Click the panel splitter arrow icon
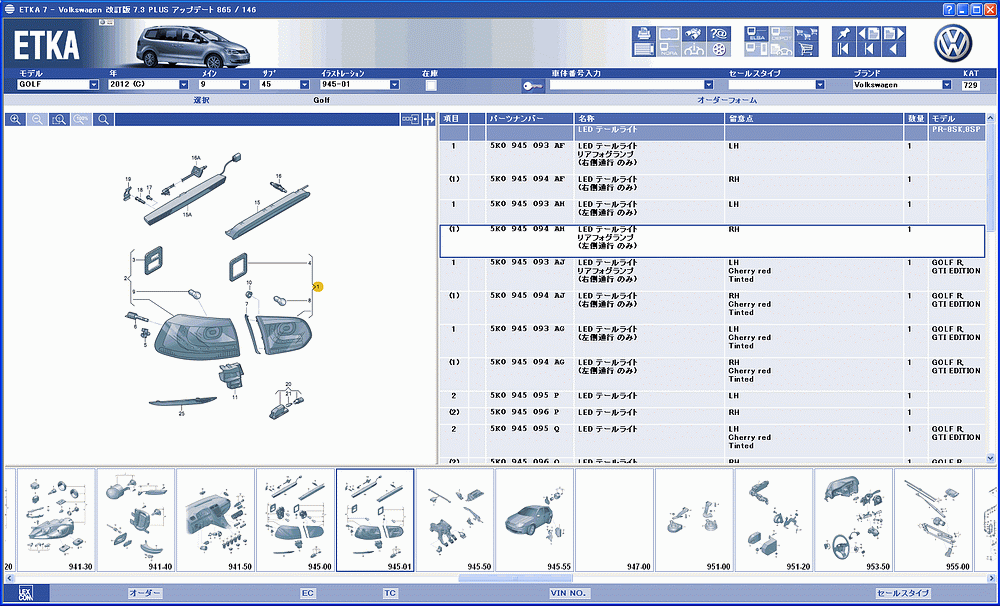Image resolution: width=1000 pixels, height=606 pixels. [x=429, y=119]
